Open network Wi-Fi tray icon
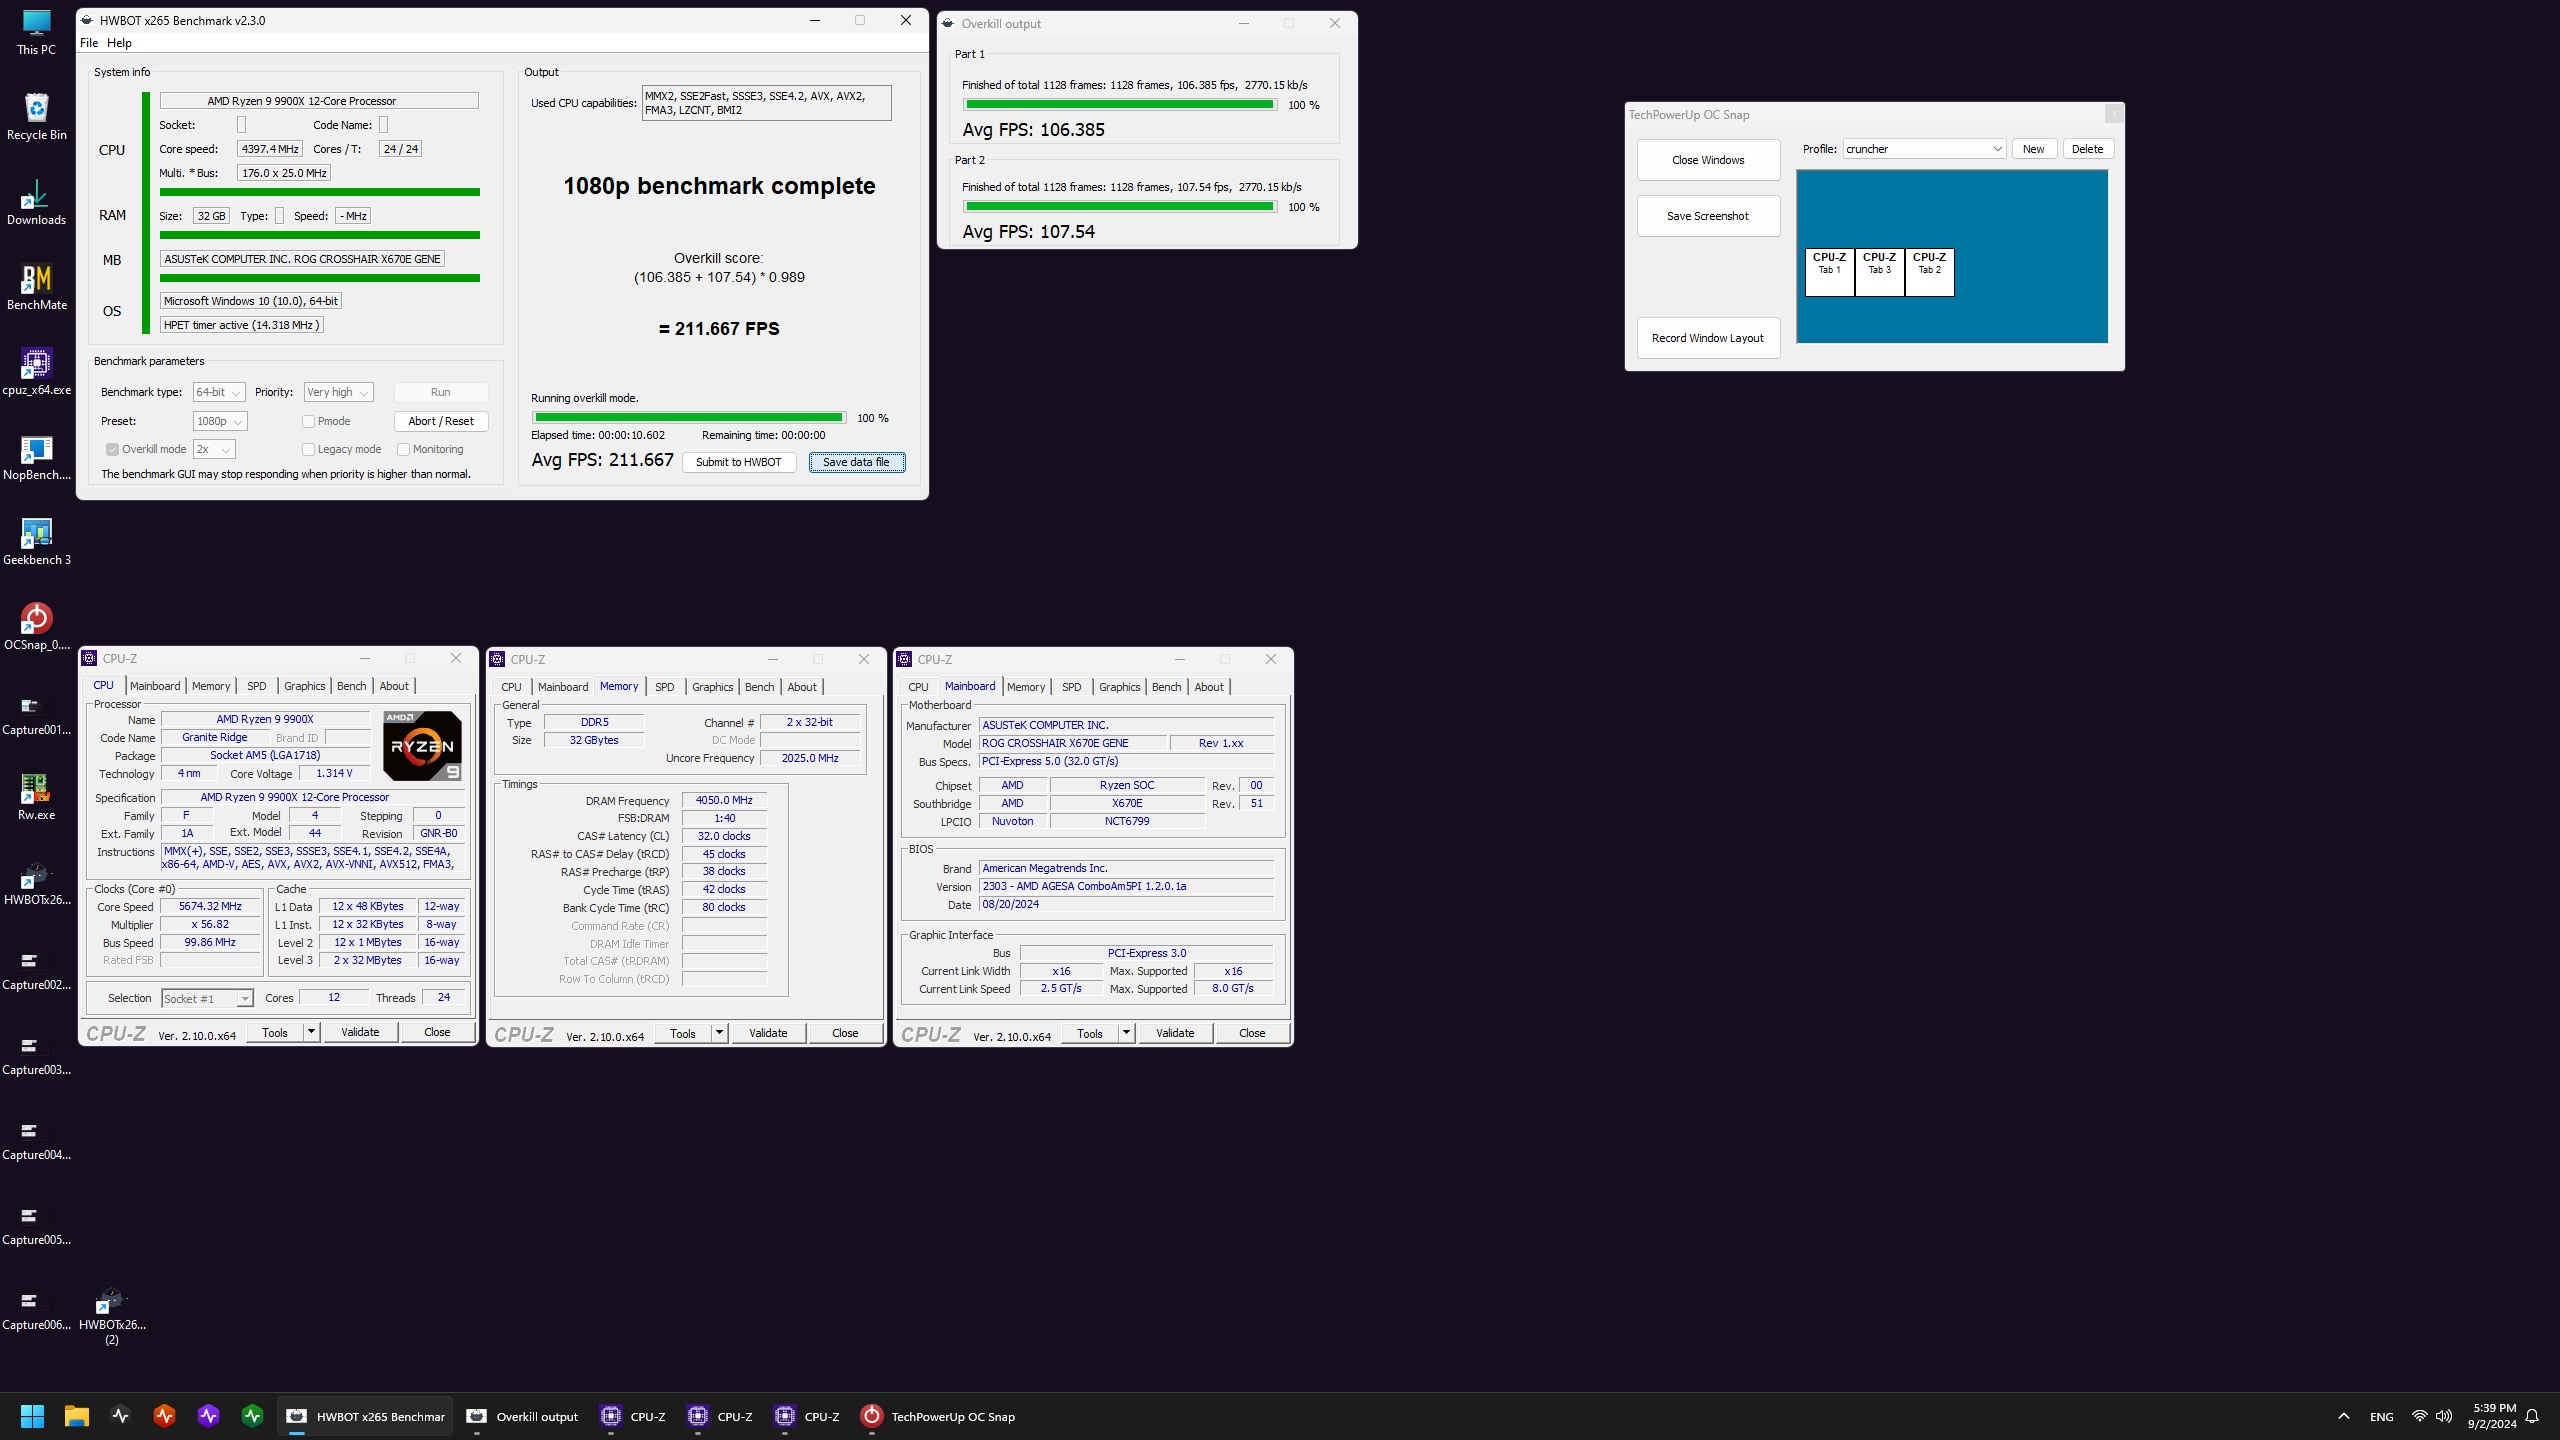Image resolution: width=2560 pixels, height=1440 pixels. click(2419, 1416)
